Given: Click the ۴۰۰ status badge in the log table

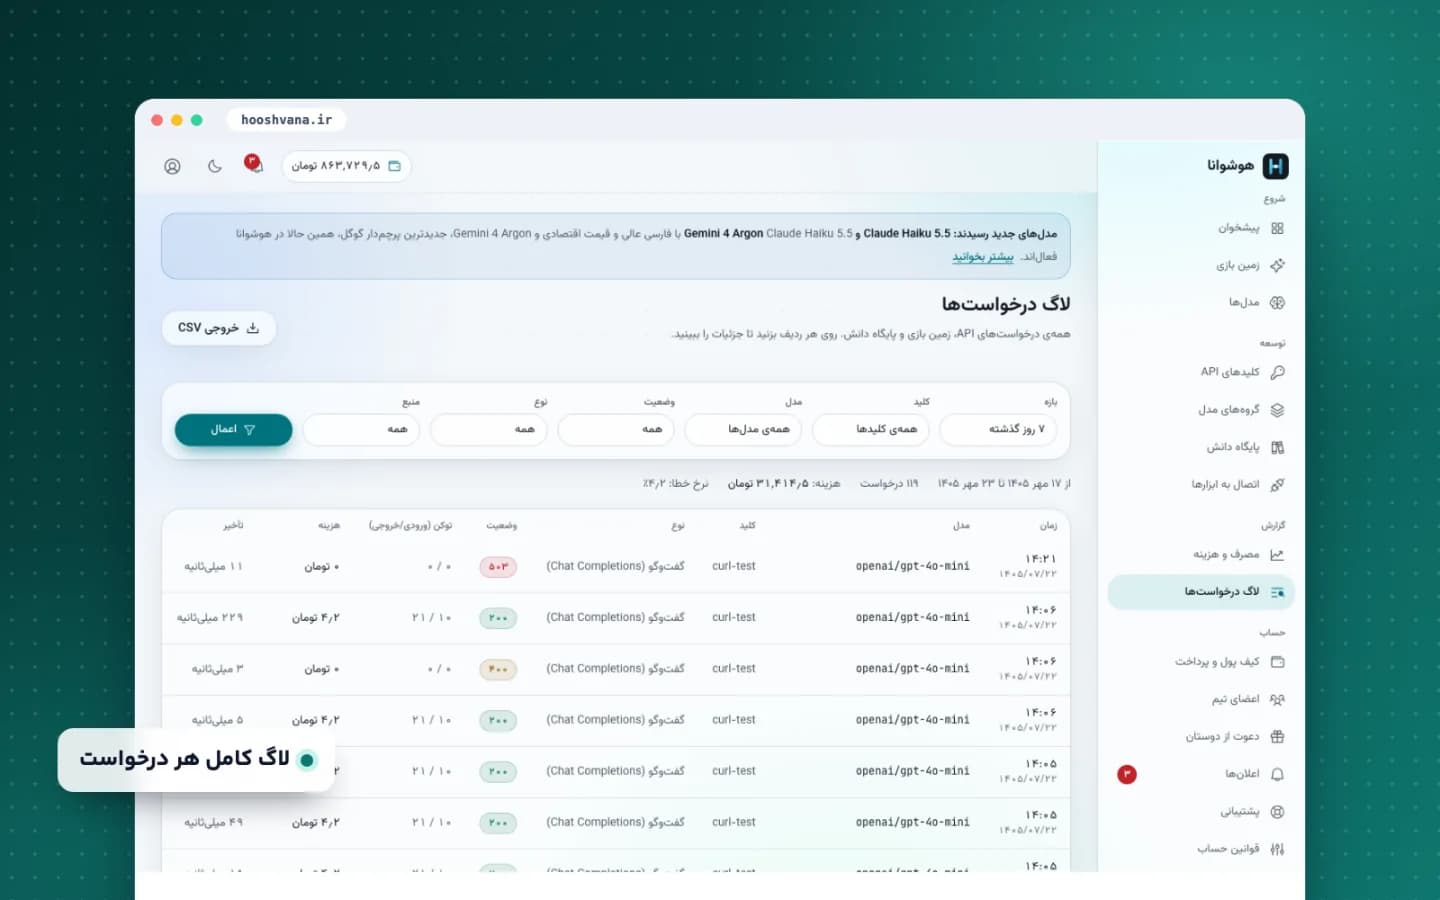Looking at the screenshot, I should pyautogui.click(x=498, y=669).
